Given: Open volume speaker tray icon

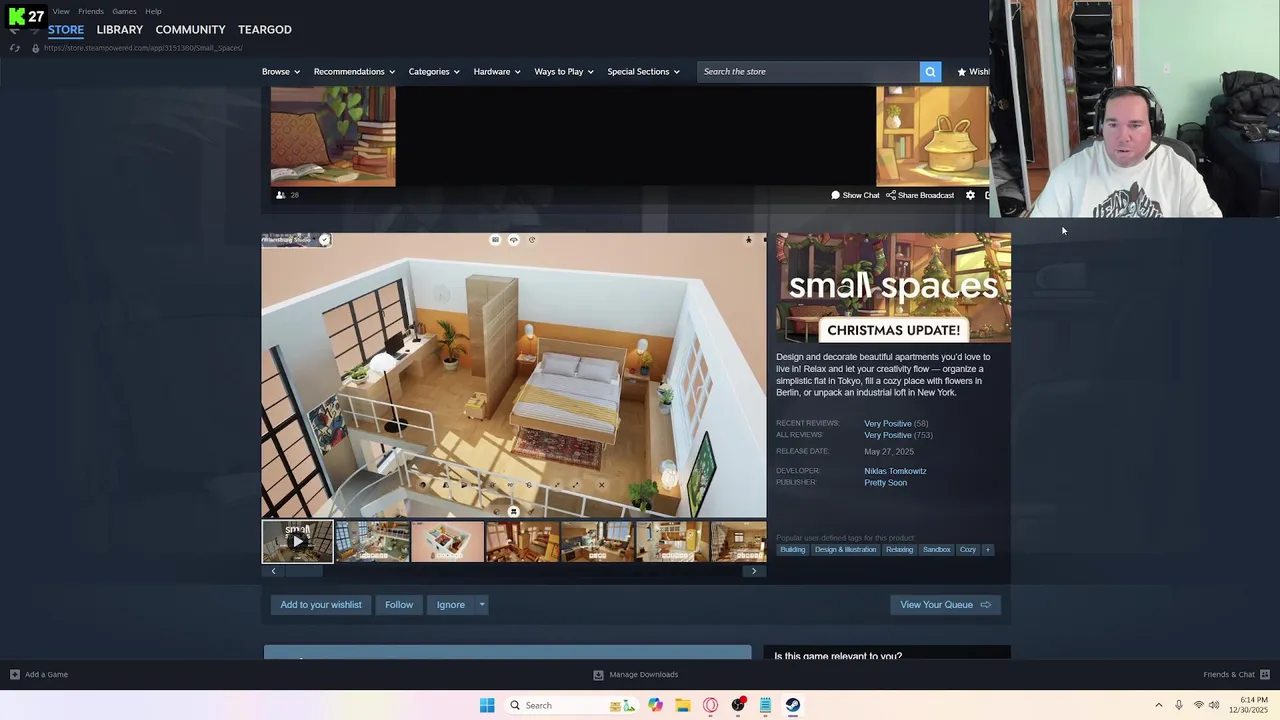Looking at the screenshot, I should 1214,705.
